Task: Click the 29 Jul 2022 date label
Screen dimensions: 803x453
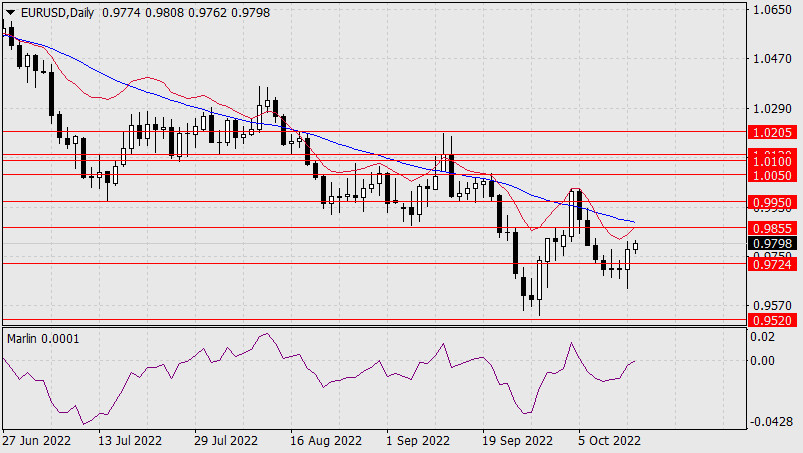Action: point(226,441)
